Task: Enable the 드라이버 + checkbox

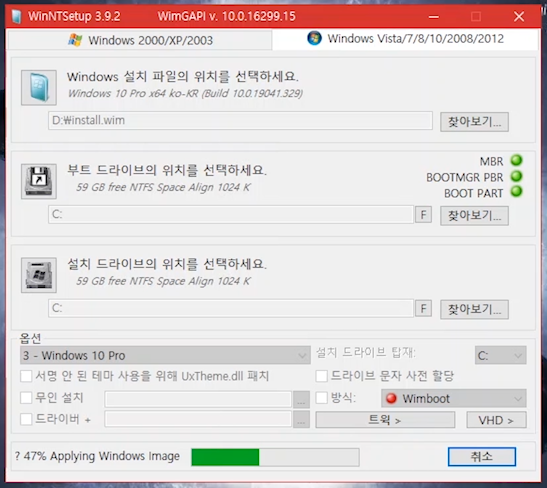Action: click(27, 419)
